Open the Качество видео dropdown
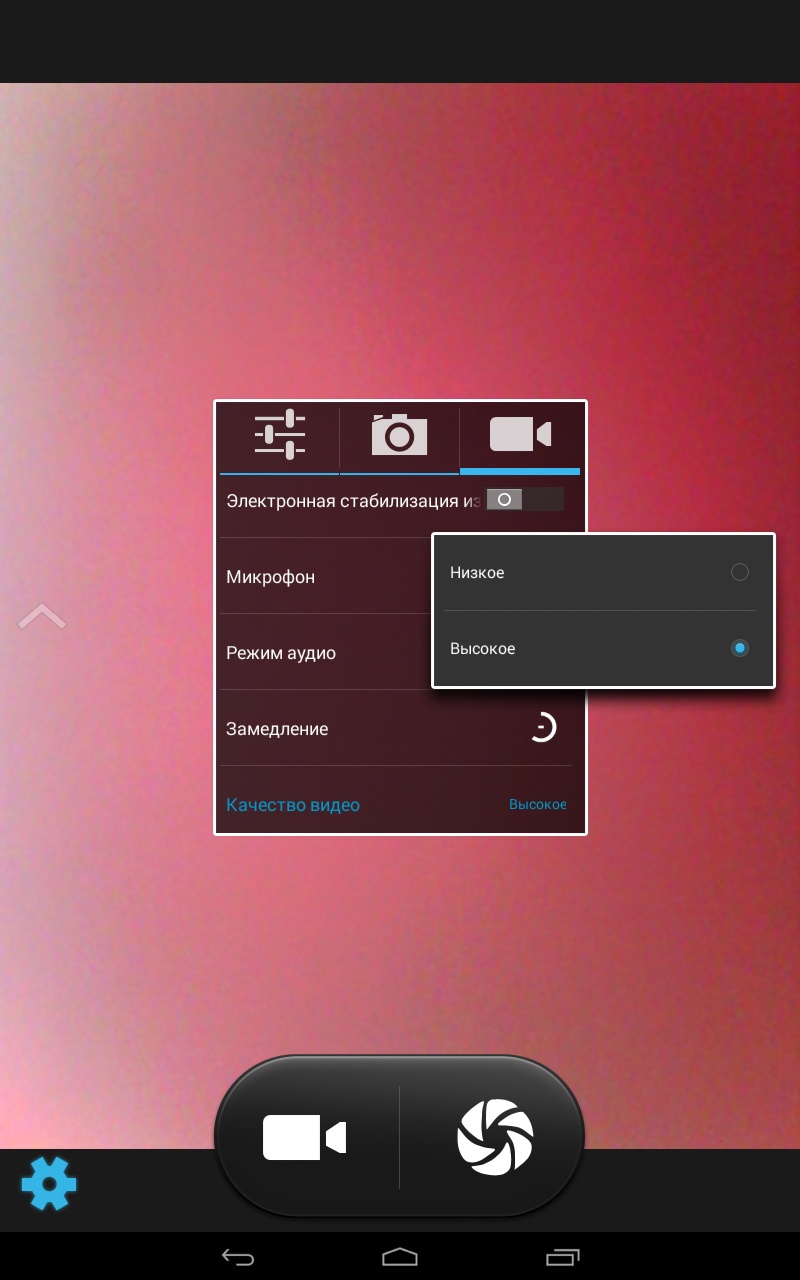 click(x=293, y=805)
